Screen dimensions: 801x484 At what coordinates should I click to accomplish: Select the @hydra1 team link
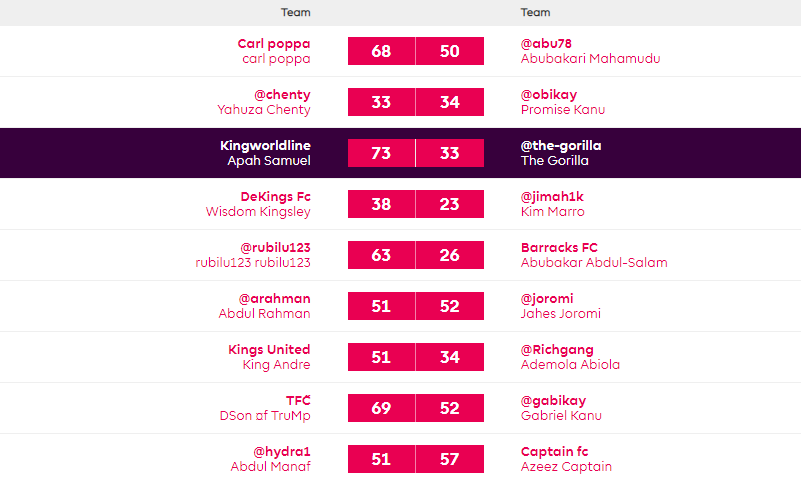click(281, 452)
